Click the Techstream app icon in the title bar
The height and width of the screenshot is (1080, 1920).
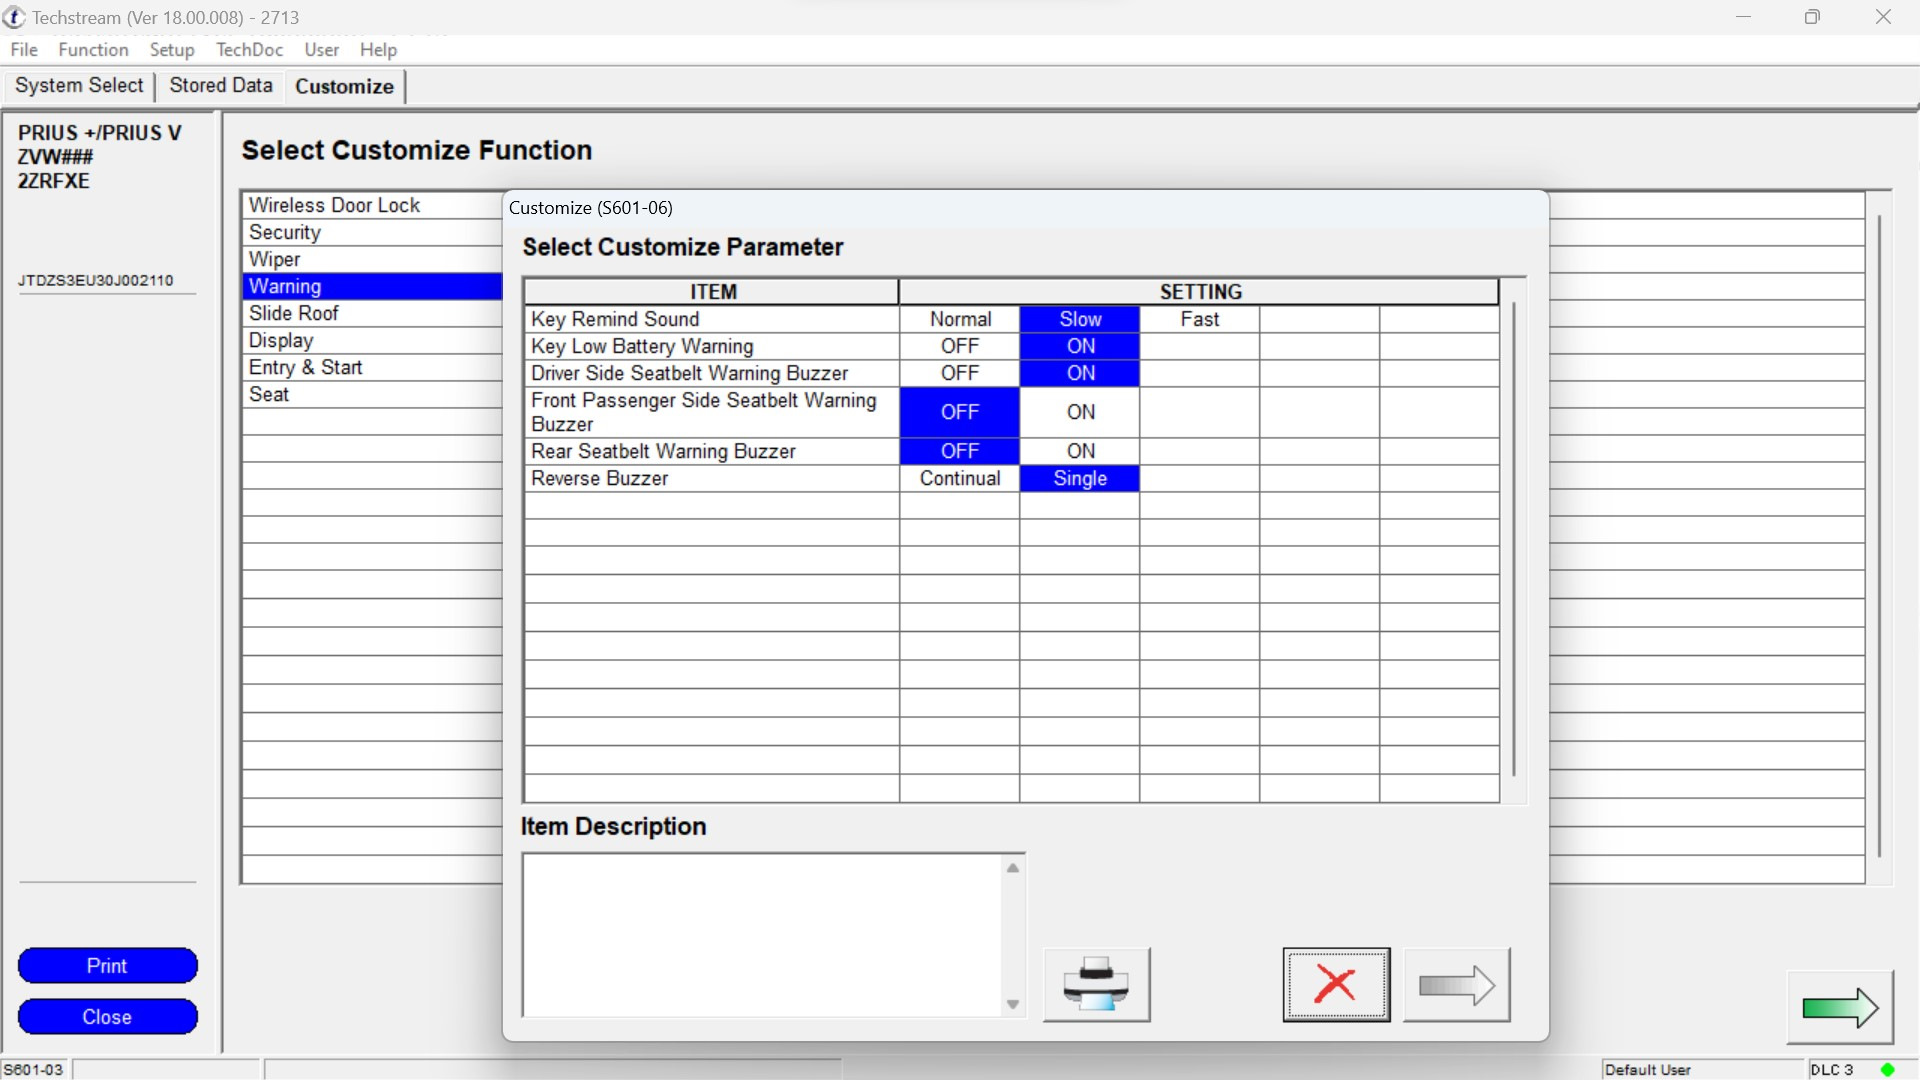coord(14,17)
